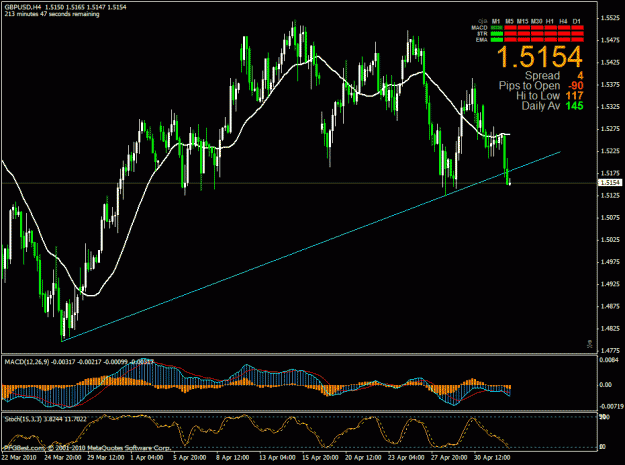Click the red EMA D1 signal cell

coord(578,40)
